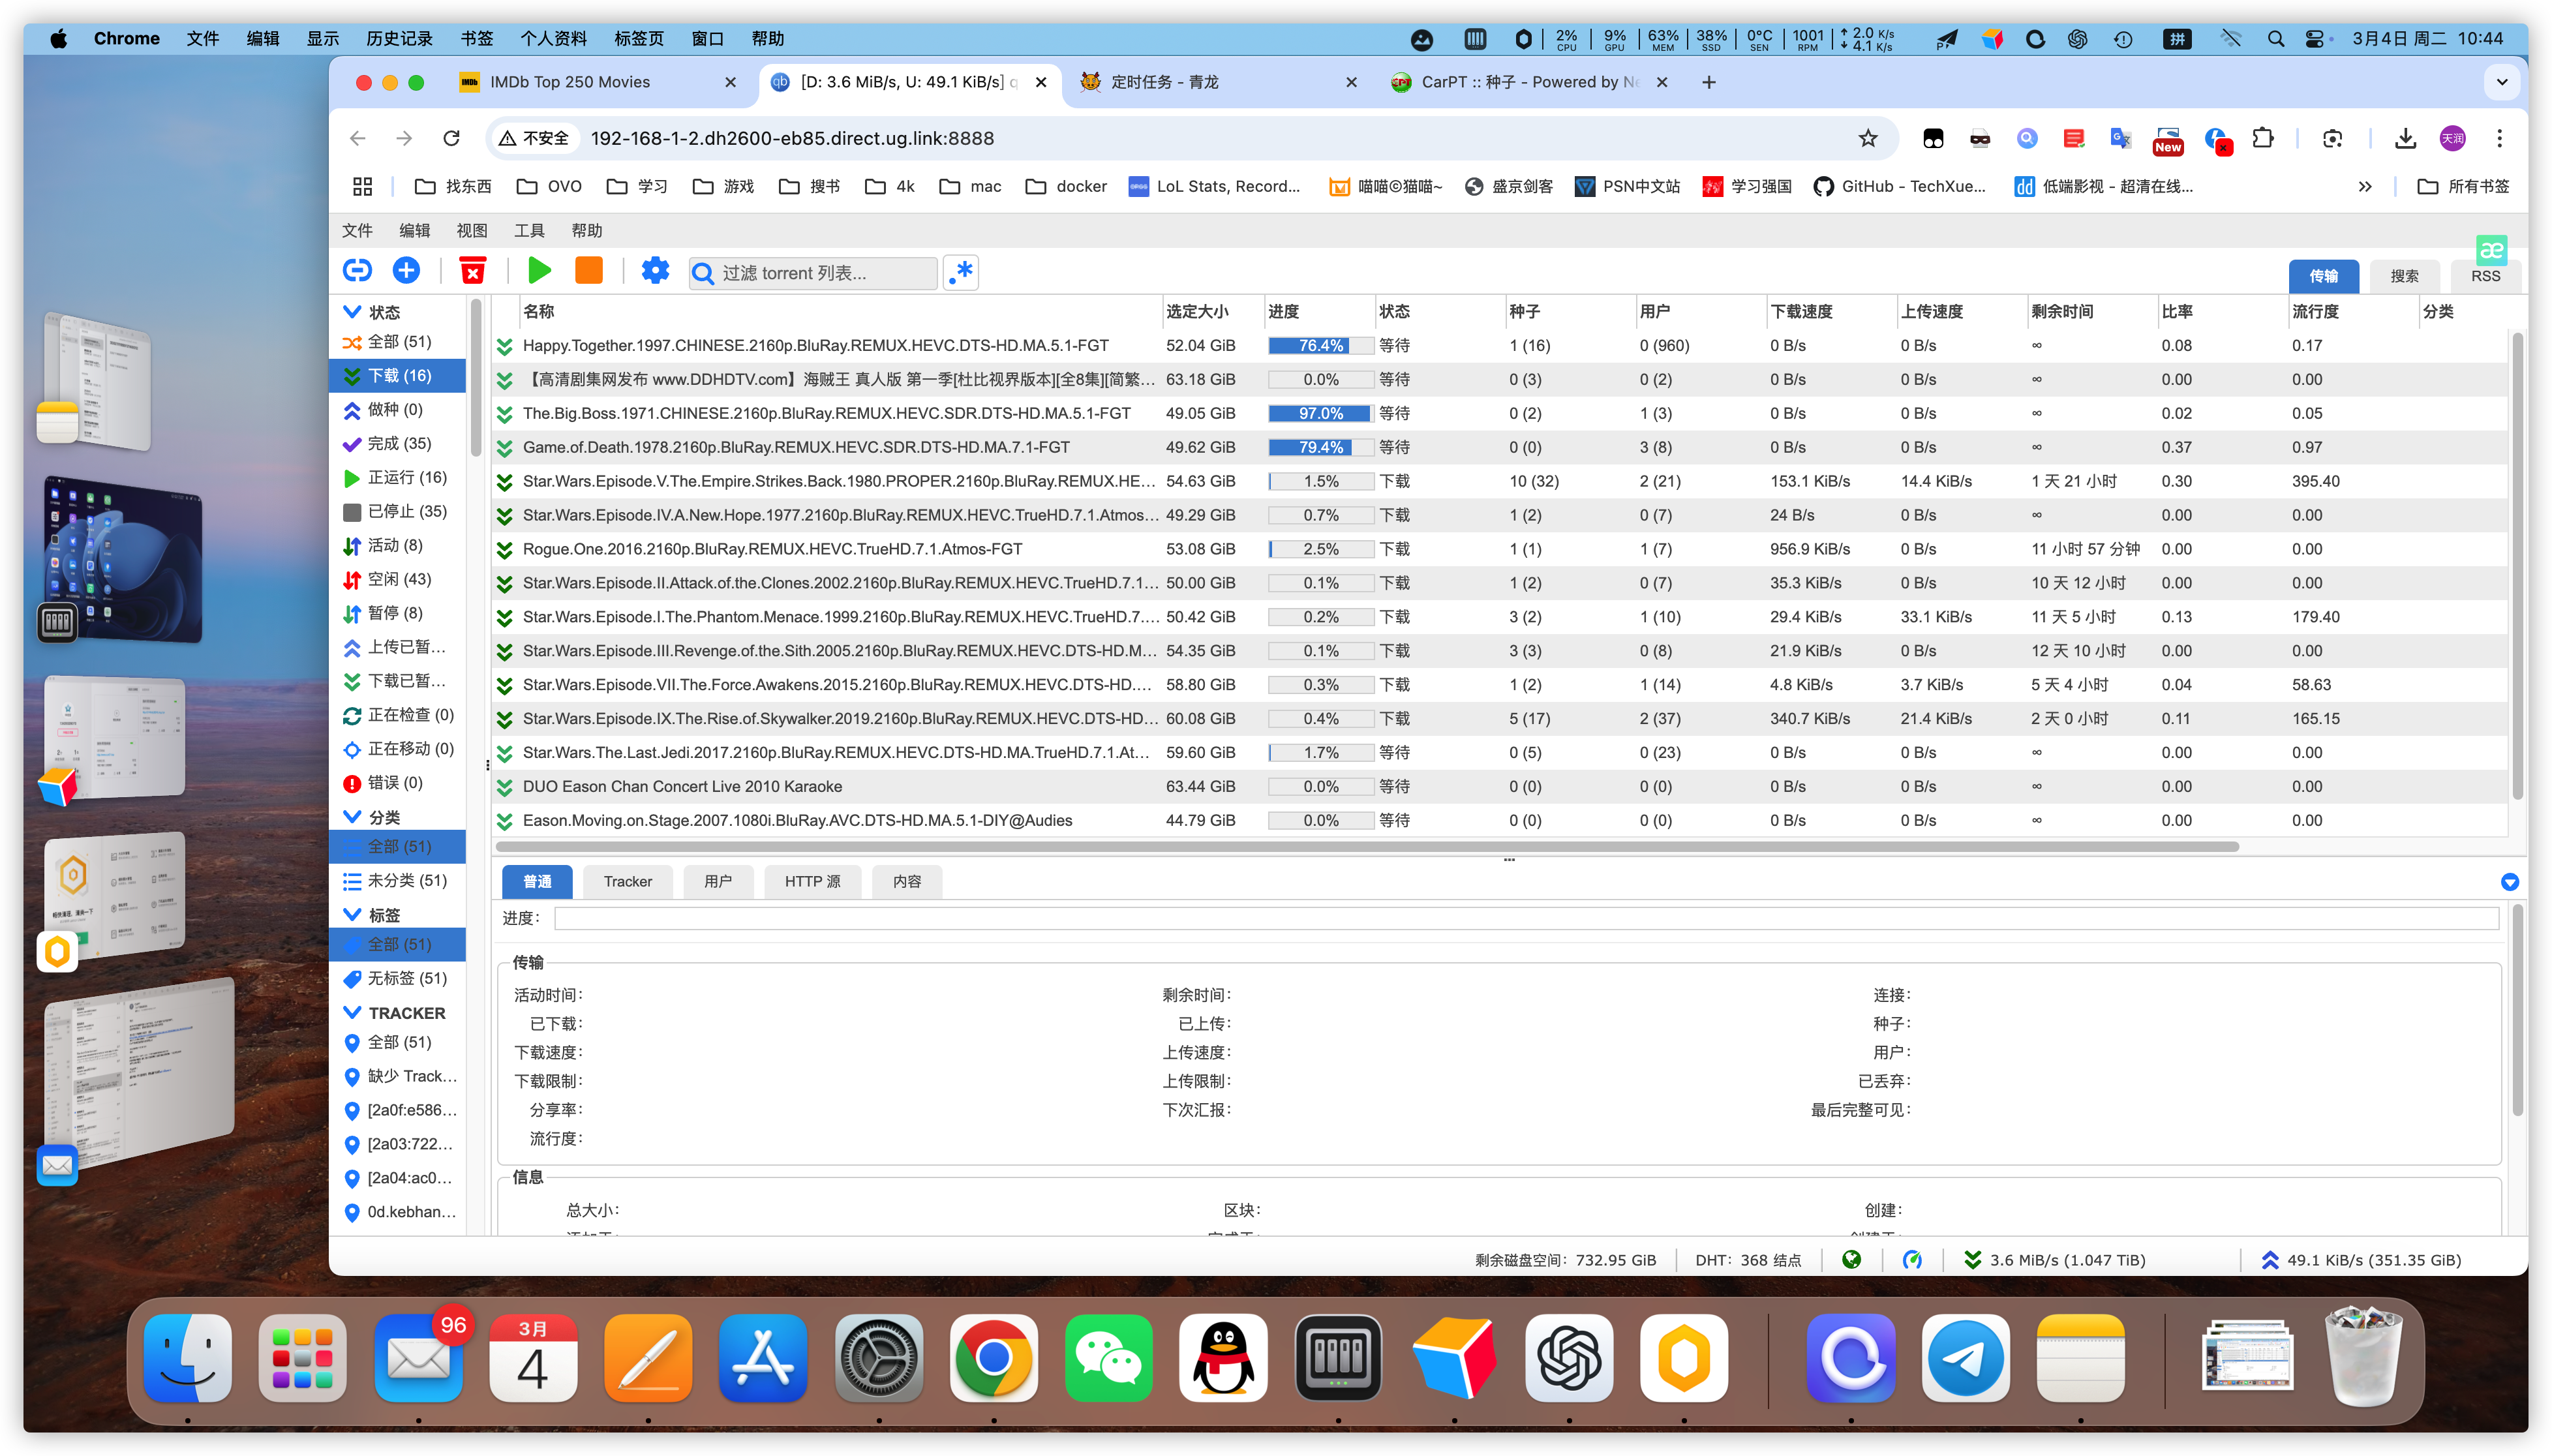Image resolution: width=2552 pixels, height=1456 pixels.
Task: Collapse the 状态 filter section
Action: tap(352, 312)
